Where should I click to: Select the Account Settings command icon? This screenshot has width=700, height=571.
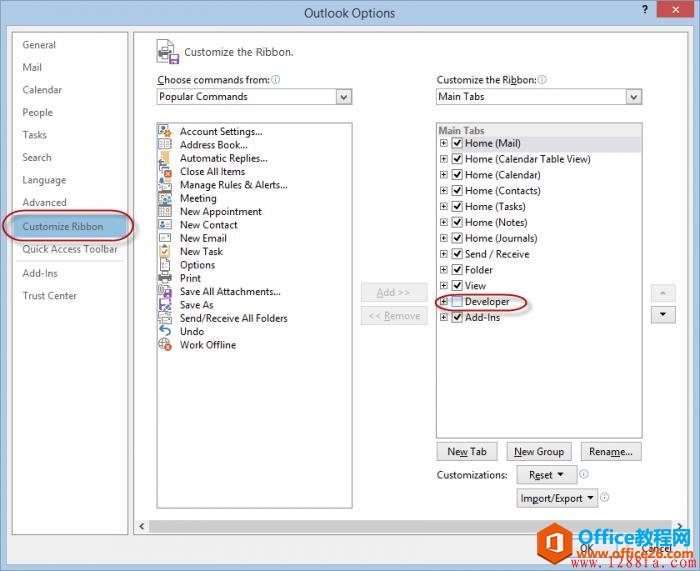165,131
